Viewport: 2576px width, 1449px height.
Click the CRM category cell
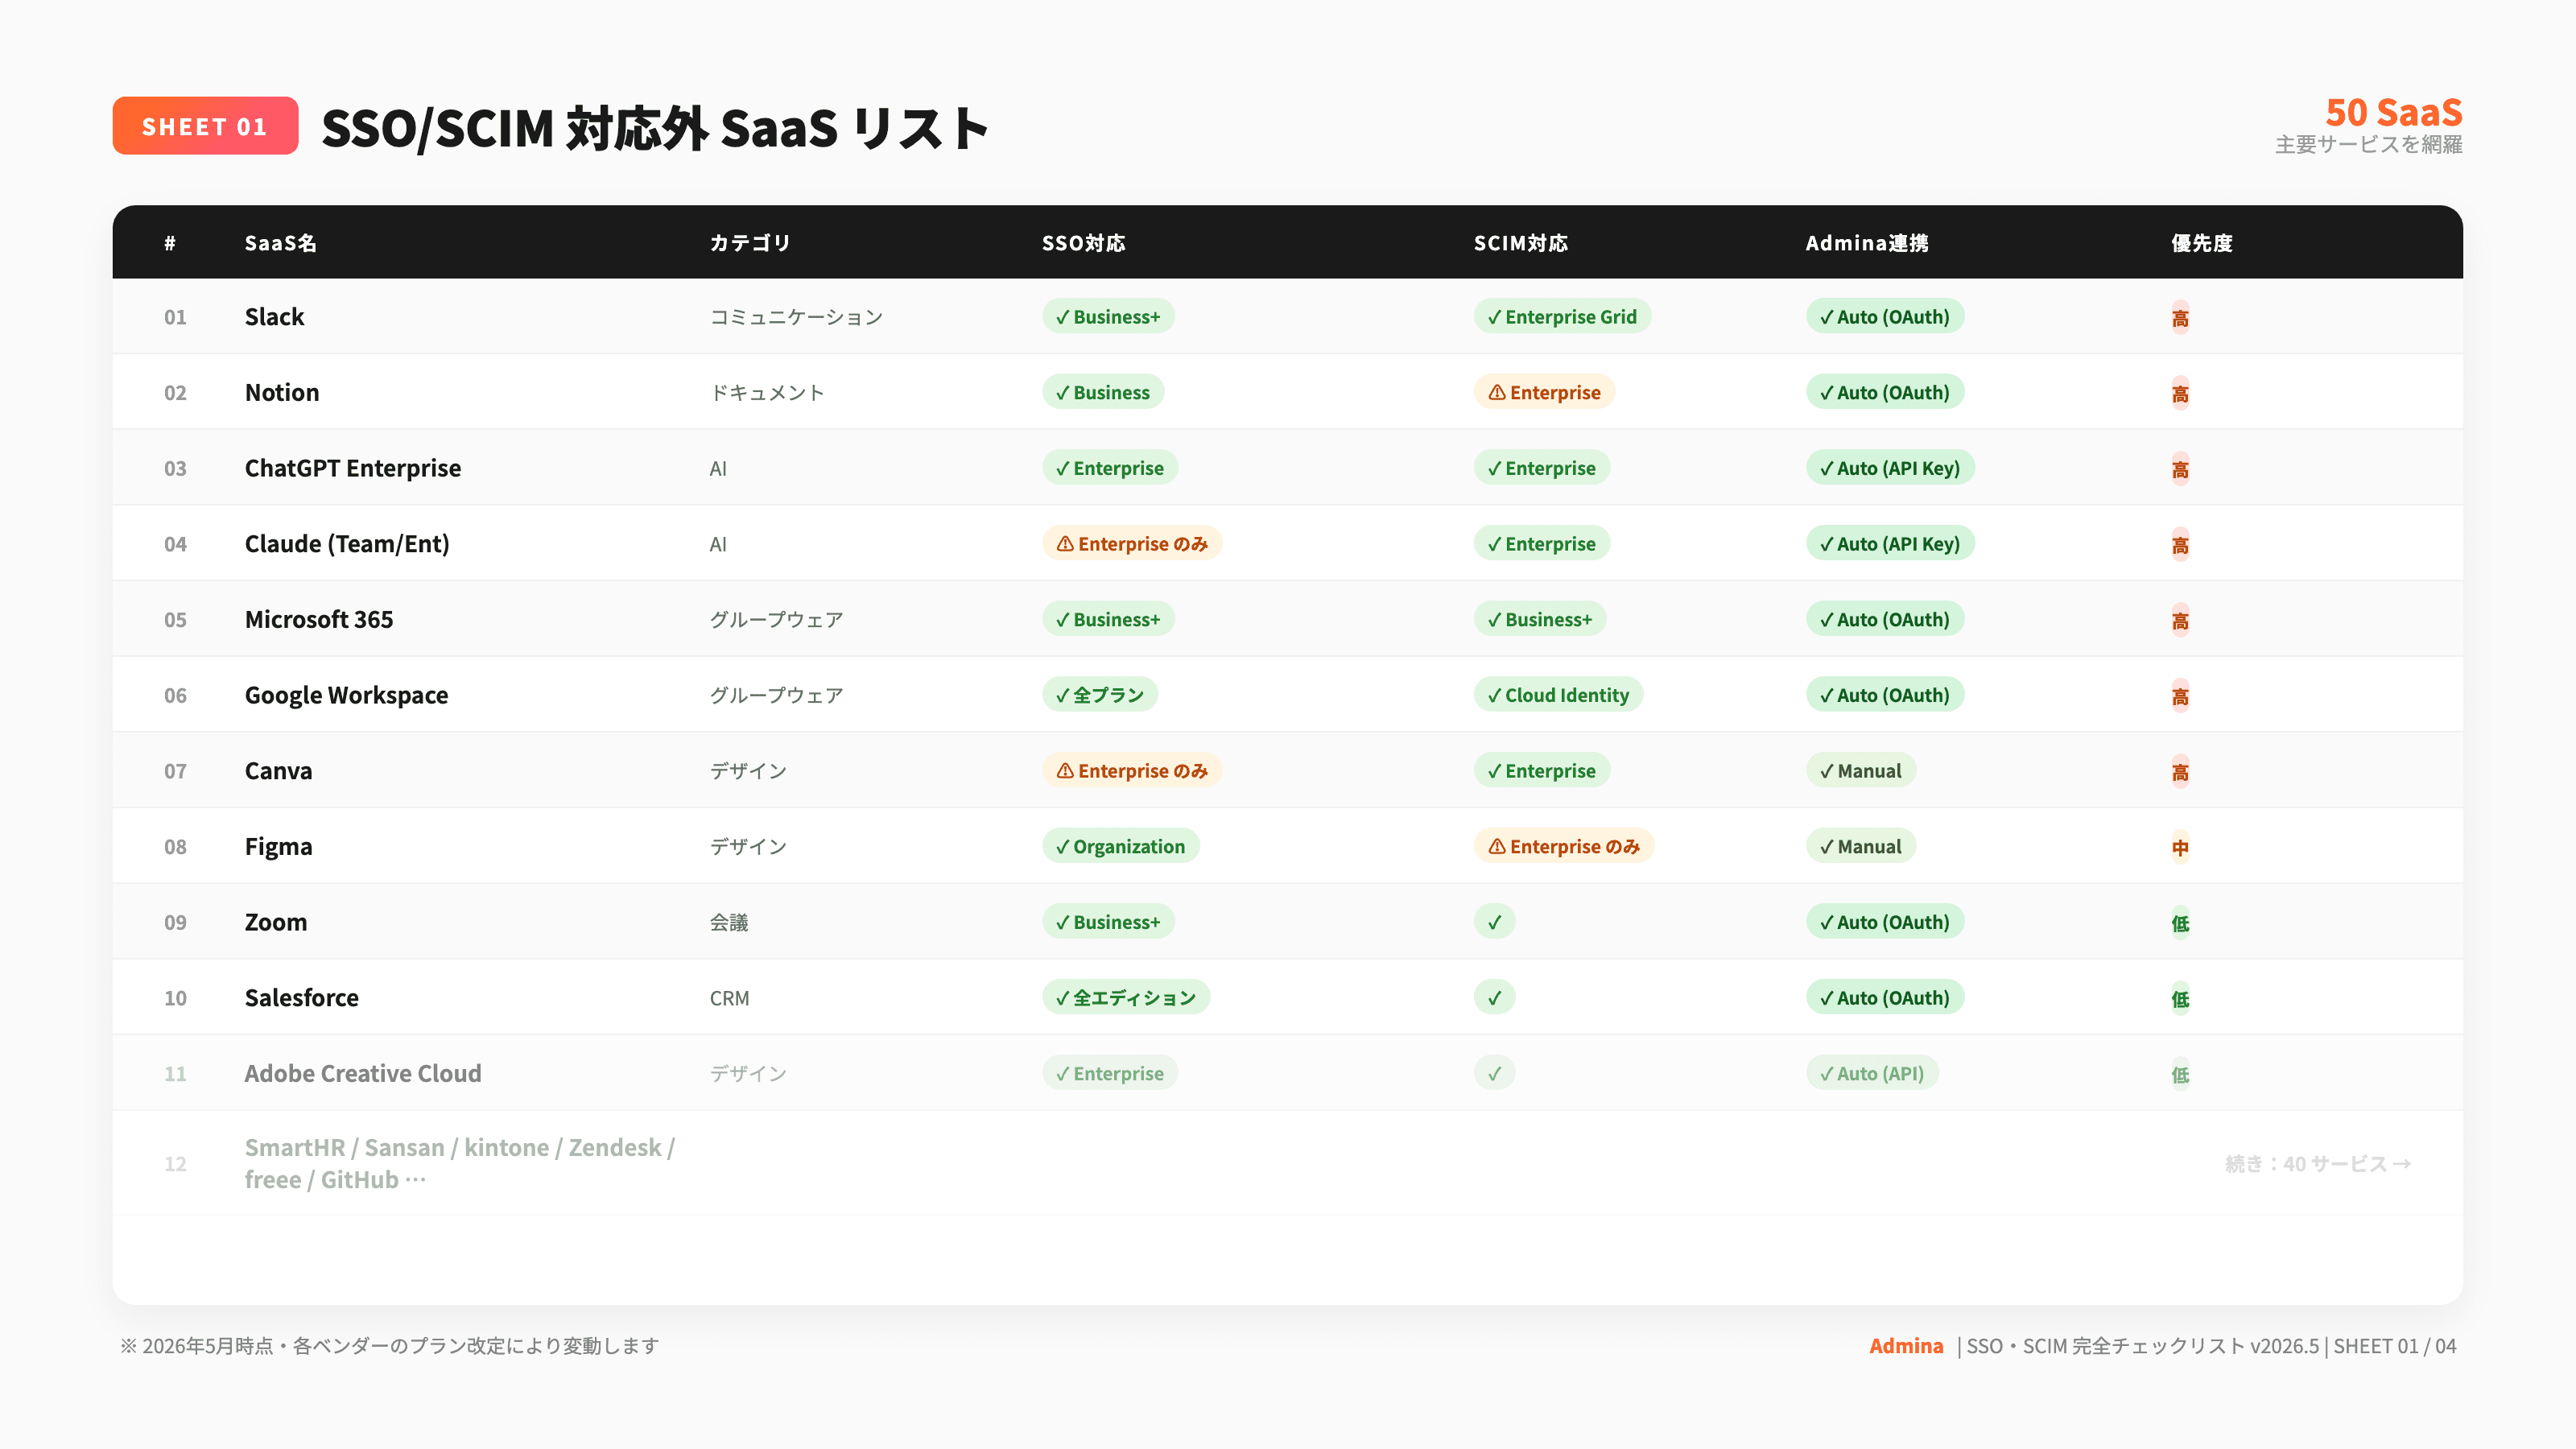pos(729,998)
